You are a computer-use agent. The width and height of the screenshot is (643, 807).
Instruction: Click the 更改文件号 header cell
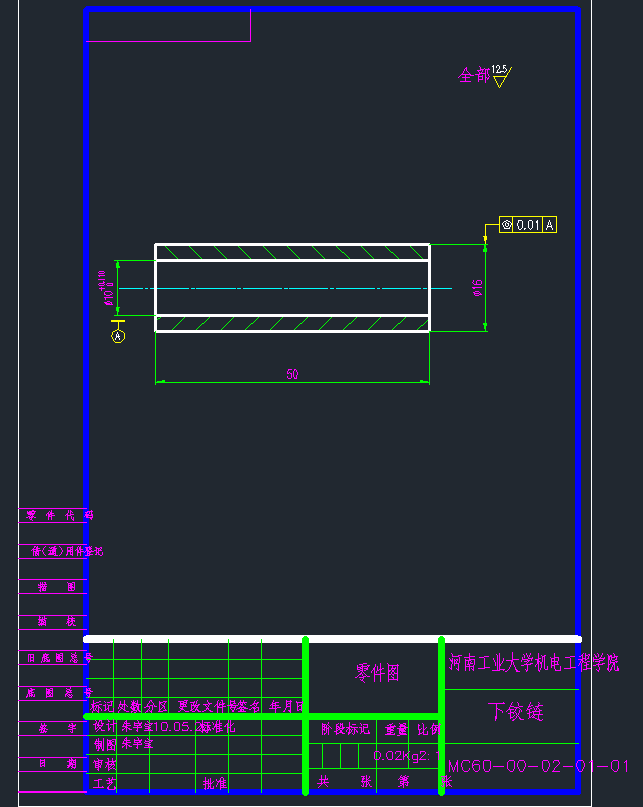click(207, 707)
